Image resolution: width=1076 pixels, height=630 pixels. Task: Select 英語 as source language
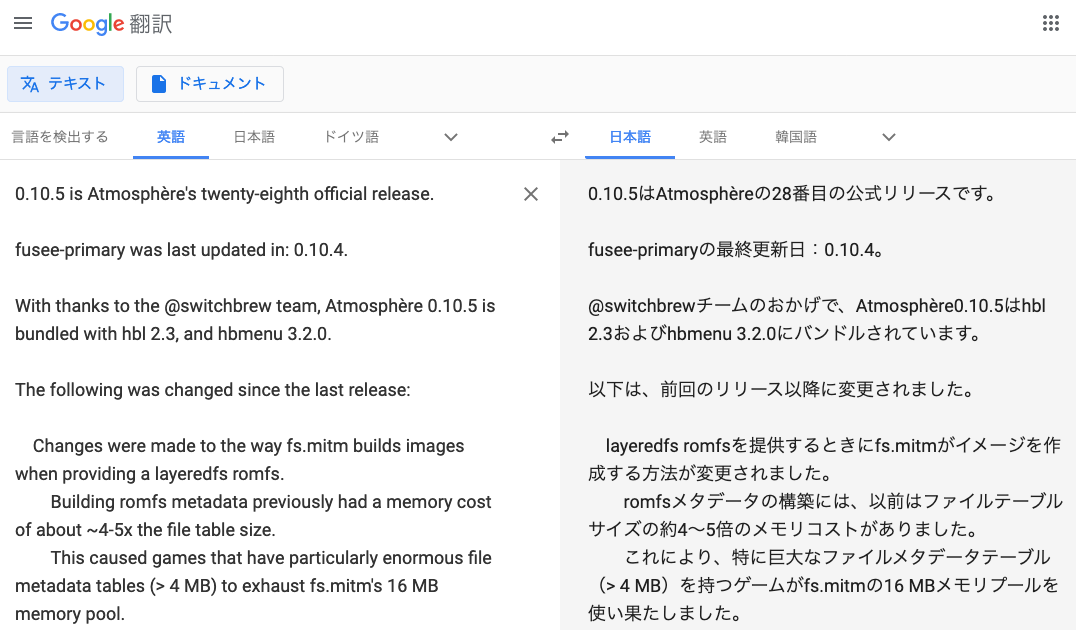coord(171,137)
